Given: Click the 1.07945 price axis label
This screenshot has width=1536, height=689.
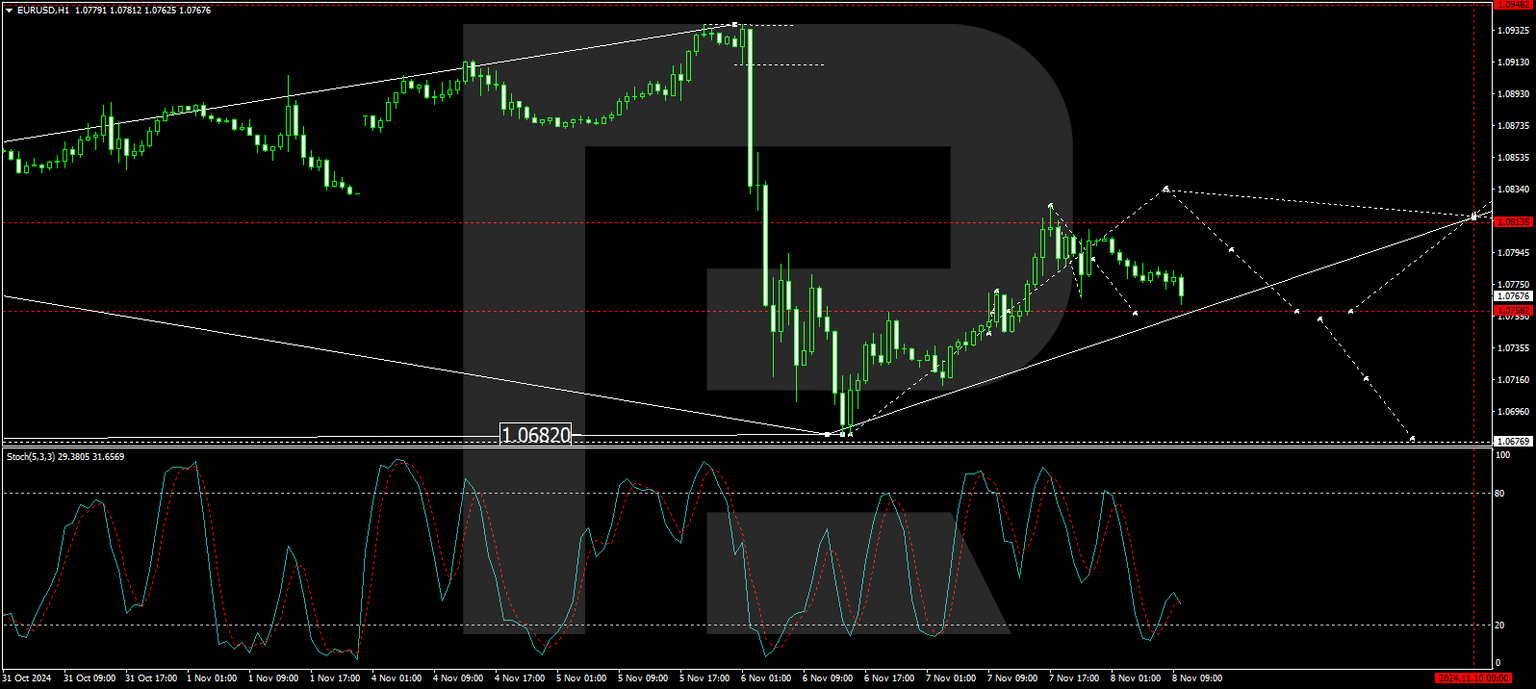Looking at the screenshot, I should click(1514, 253).
